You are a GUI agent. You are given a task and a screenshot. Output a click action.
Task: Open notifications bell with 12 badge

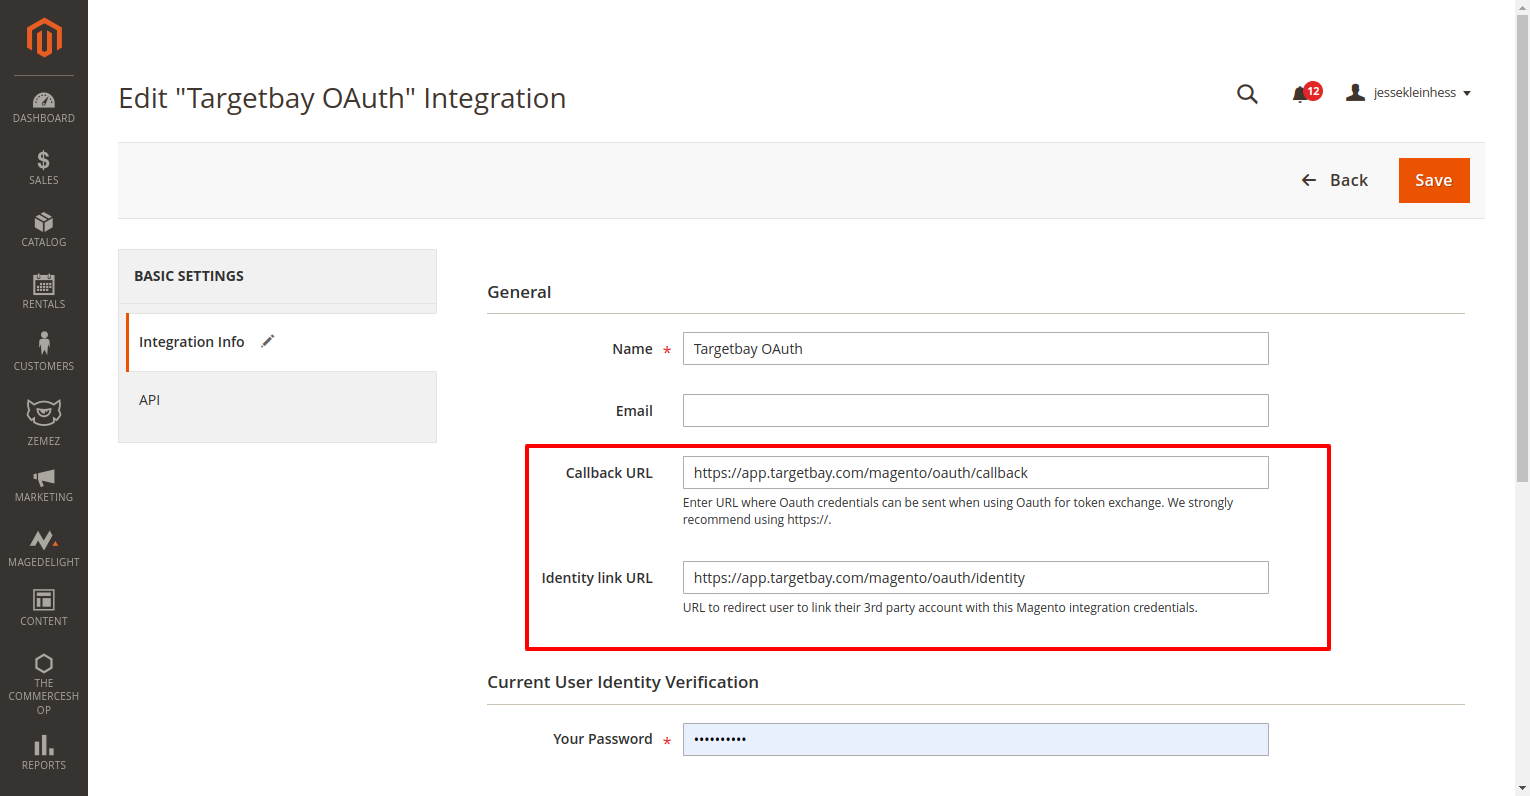(1306, 93)
